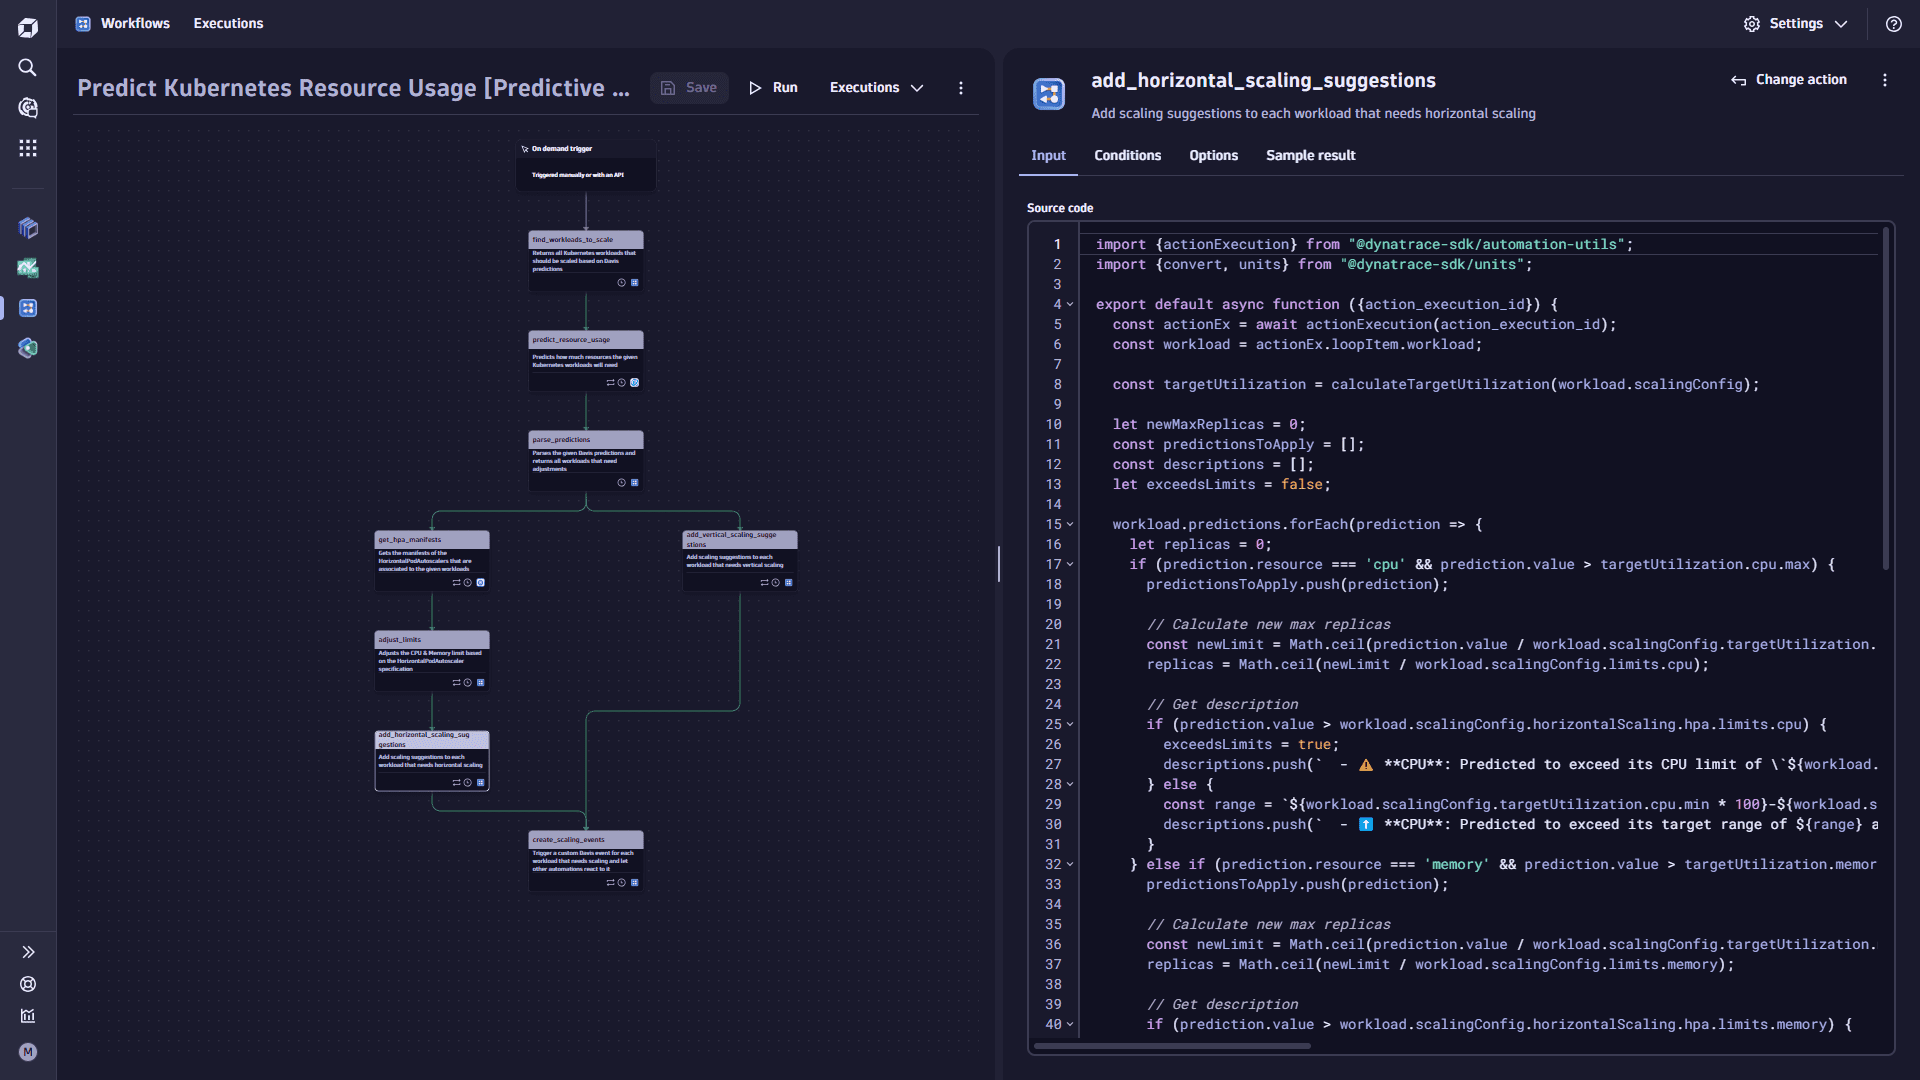This screenshot has width=1920, height=1080.
Task: Click the add_horizontal_scaling_suggestions action icon
Action: coord(1049,94)
